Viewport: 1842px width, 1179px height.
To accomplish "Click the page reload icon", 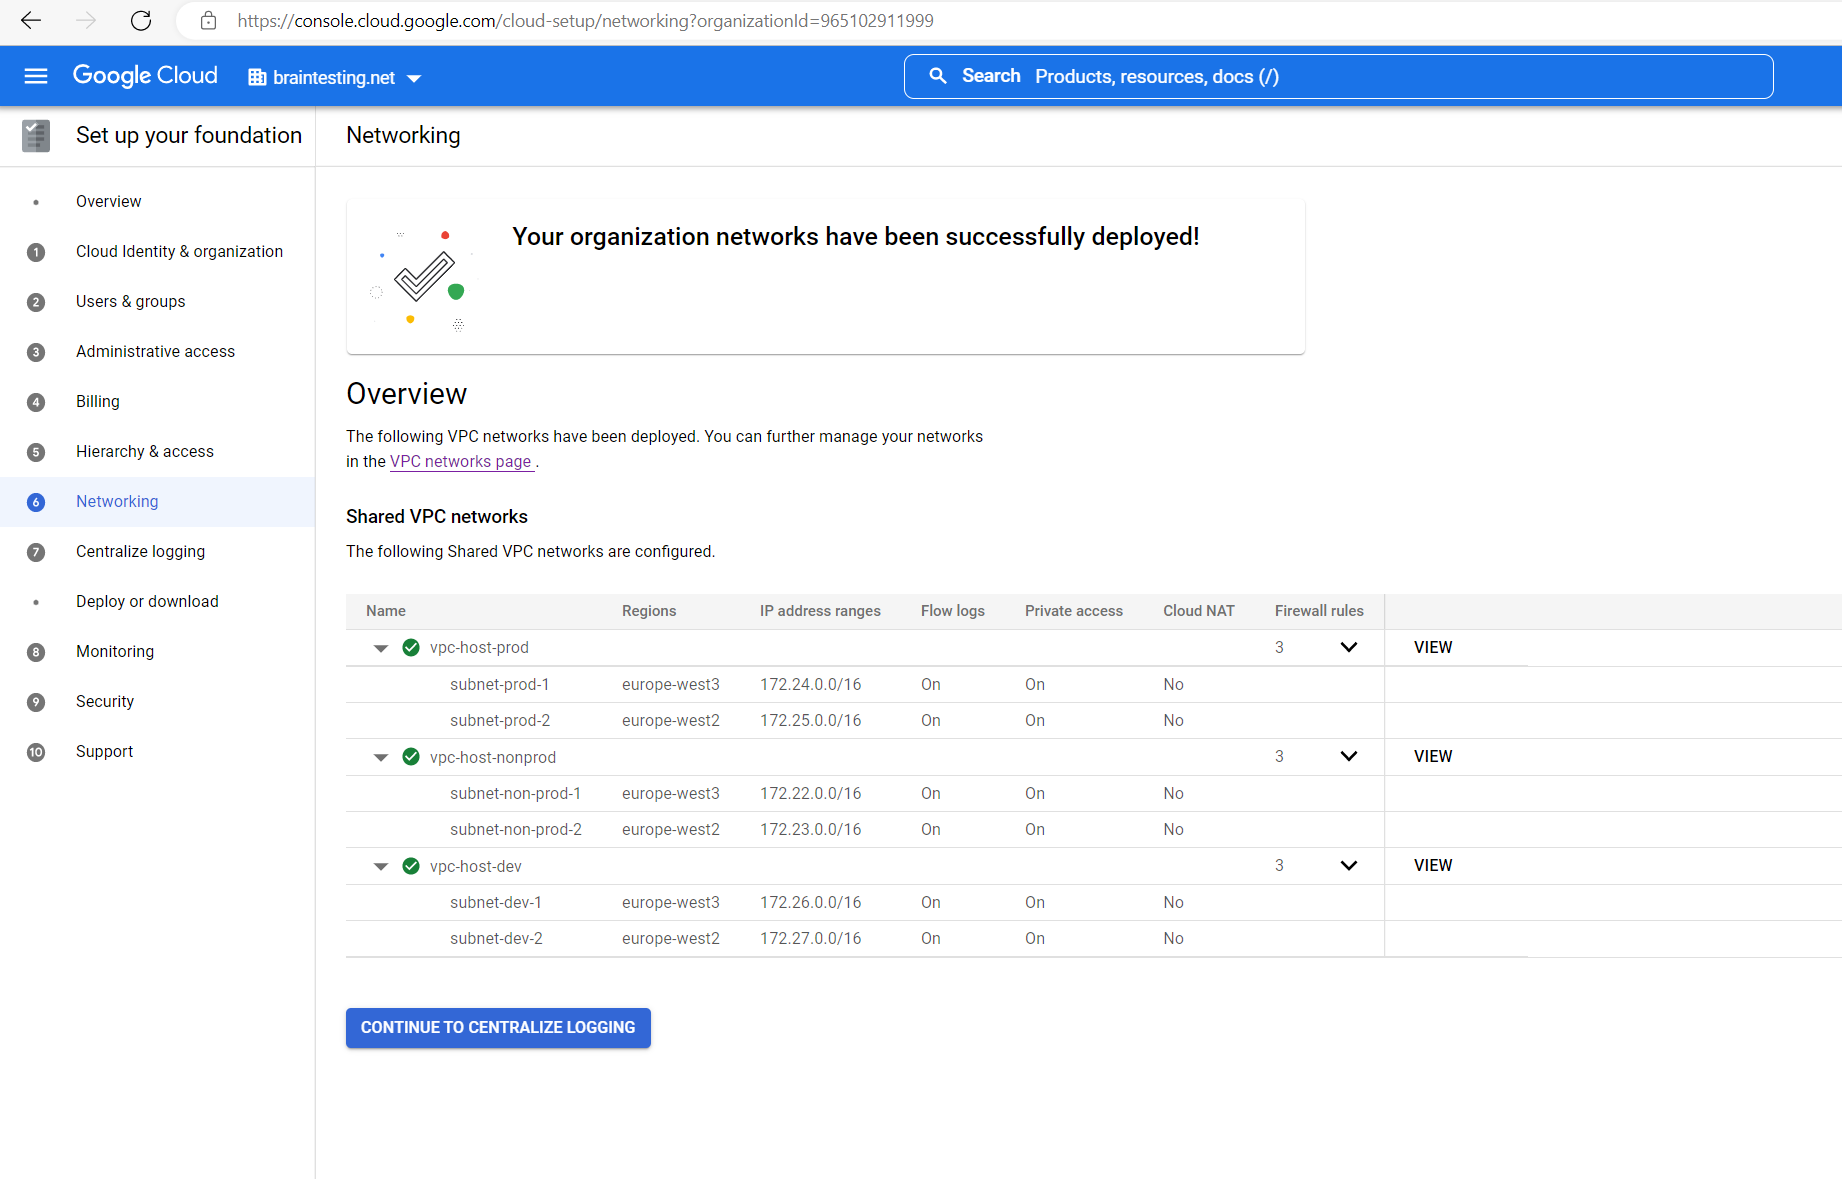I will point(140,20).
